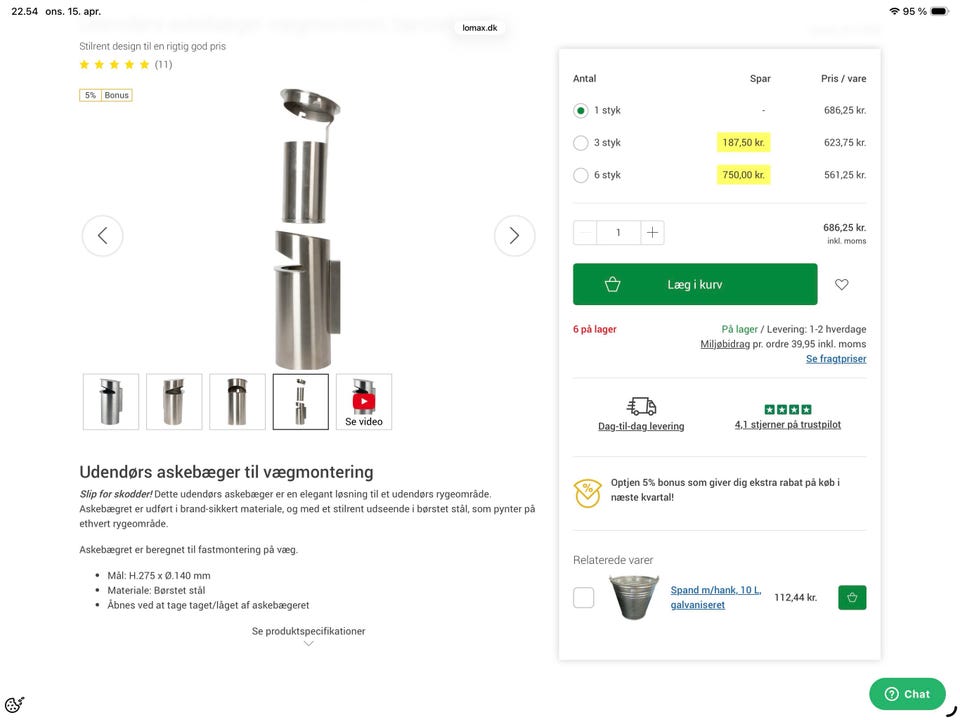
Task: Click previous image arrow in gallery
Action: coord(102,236)
